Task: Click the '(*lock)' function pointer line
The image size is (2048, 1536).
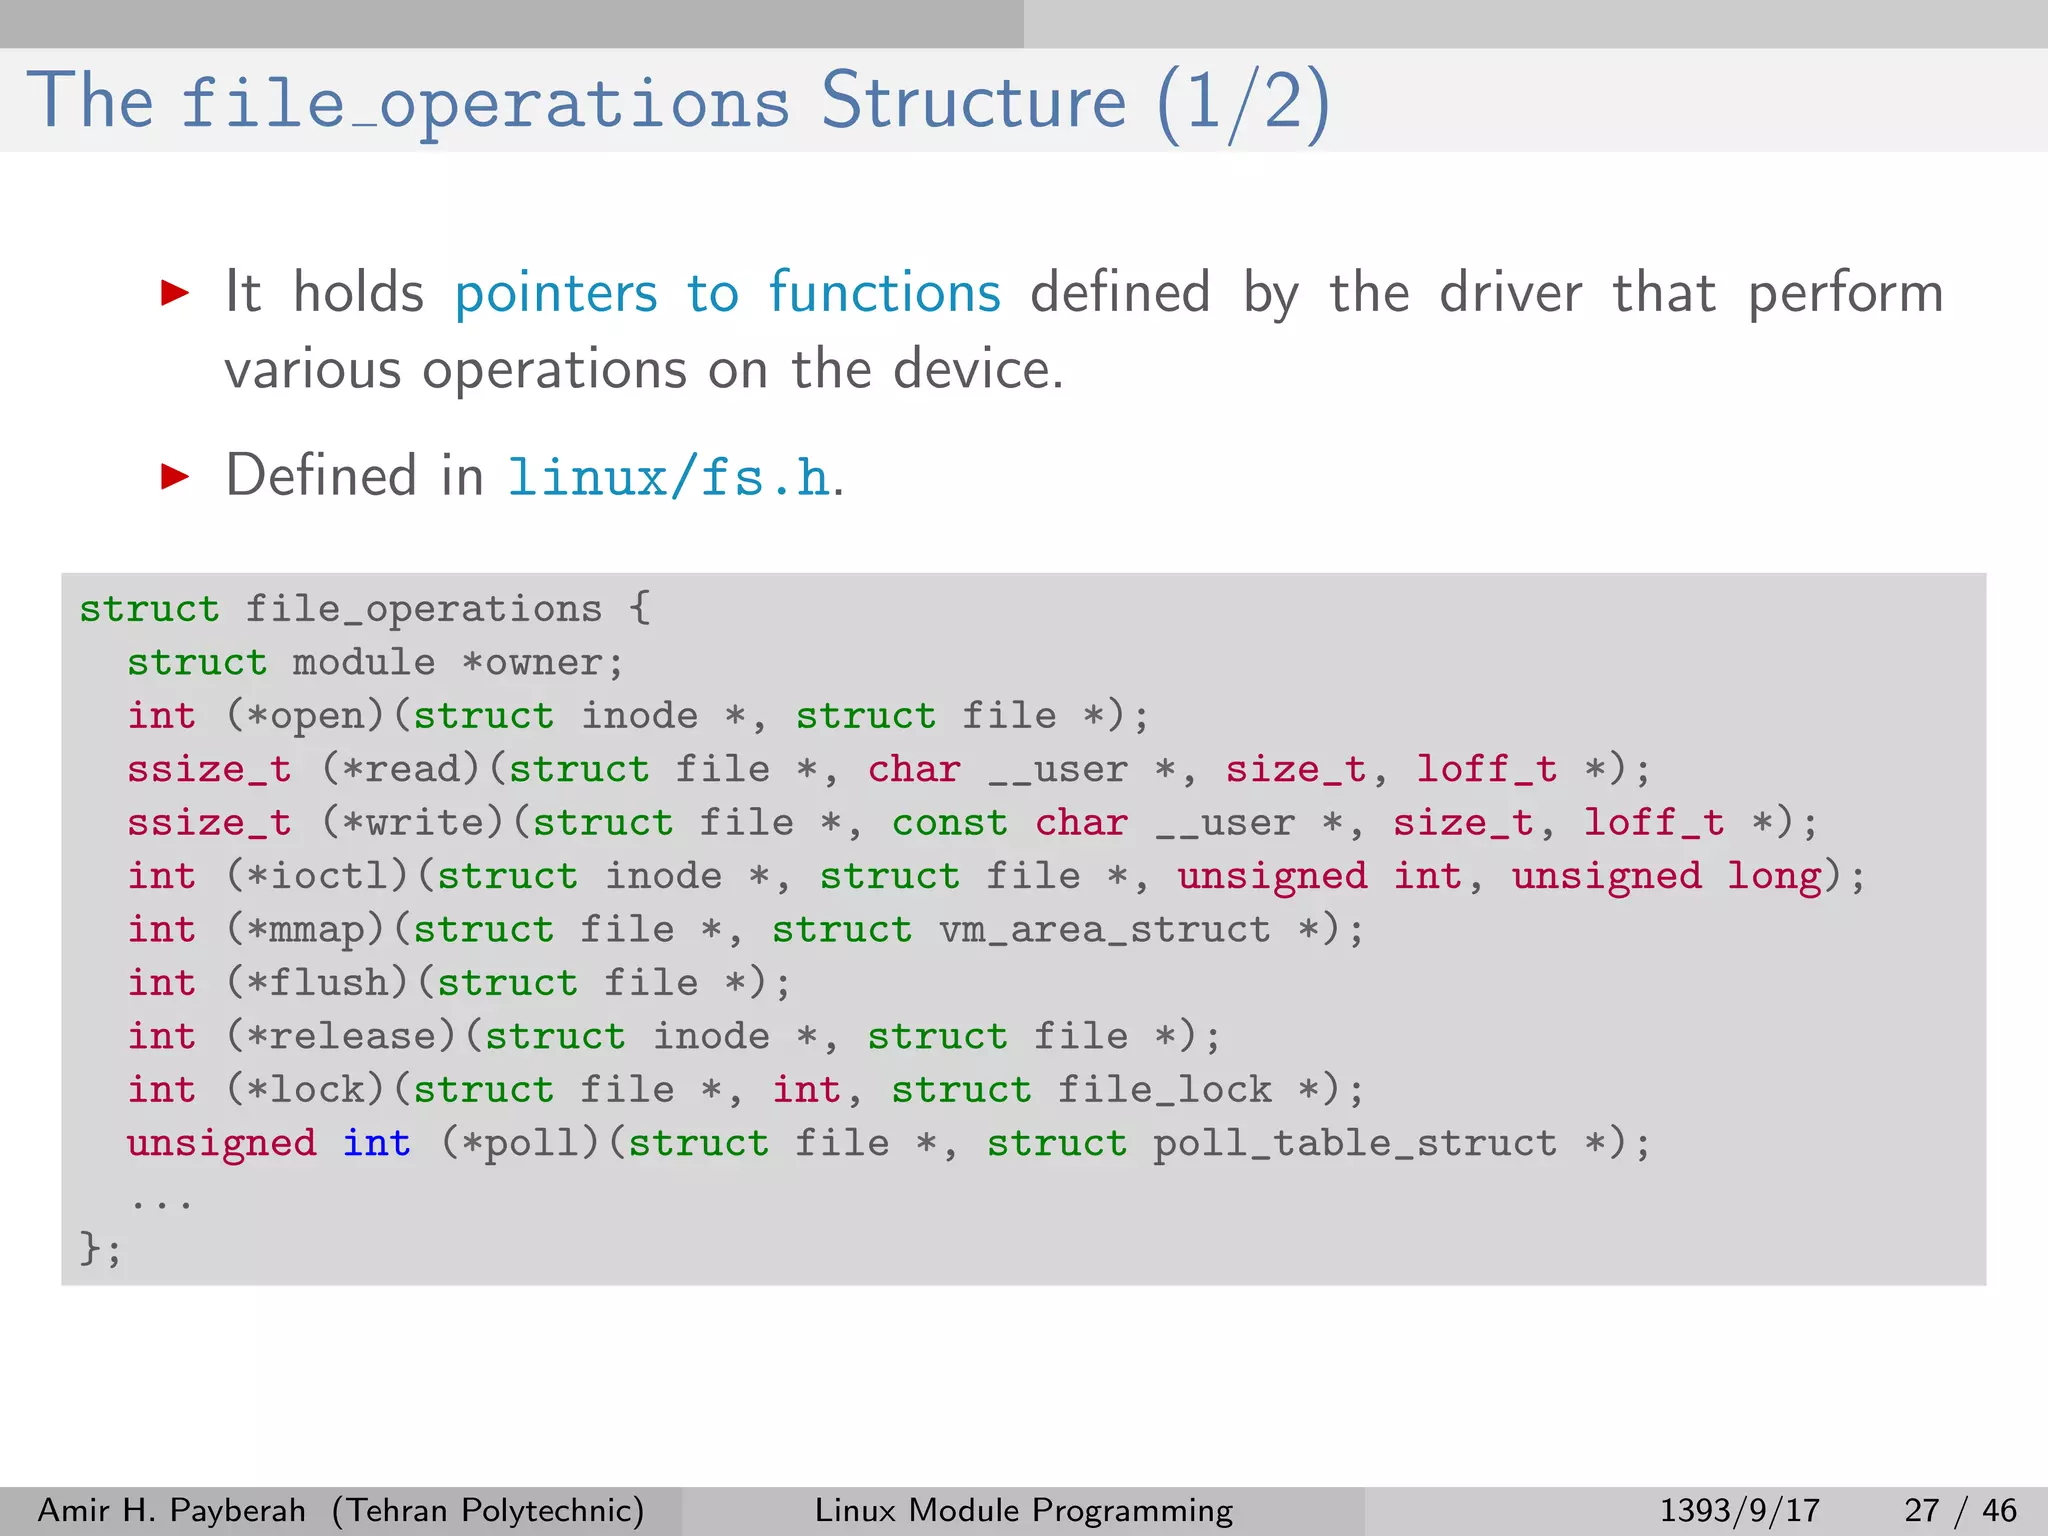Action: (x=745, y=1089)
